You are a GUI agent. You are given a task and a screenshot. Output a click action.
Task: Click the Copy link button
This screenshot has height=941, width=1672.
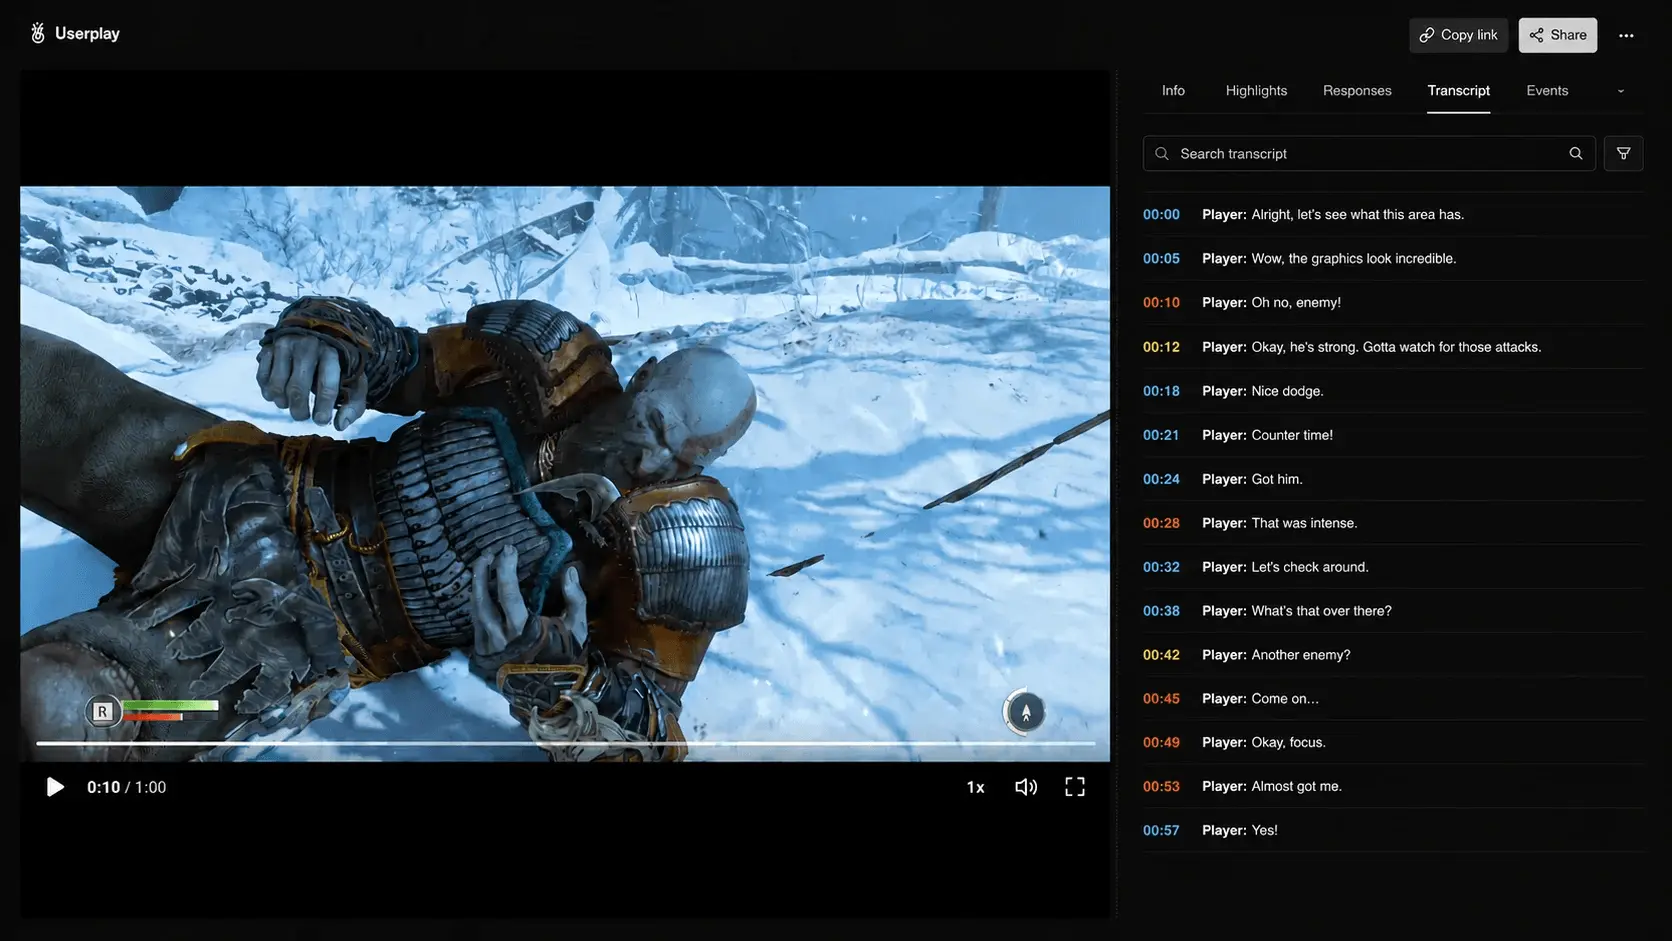click(x=1458, y=35)
